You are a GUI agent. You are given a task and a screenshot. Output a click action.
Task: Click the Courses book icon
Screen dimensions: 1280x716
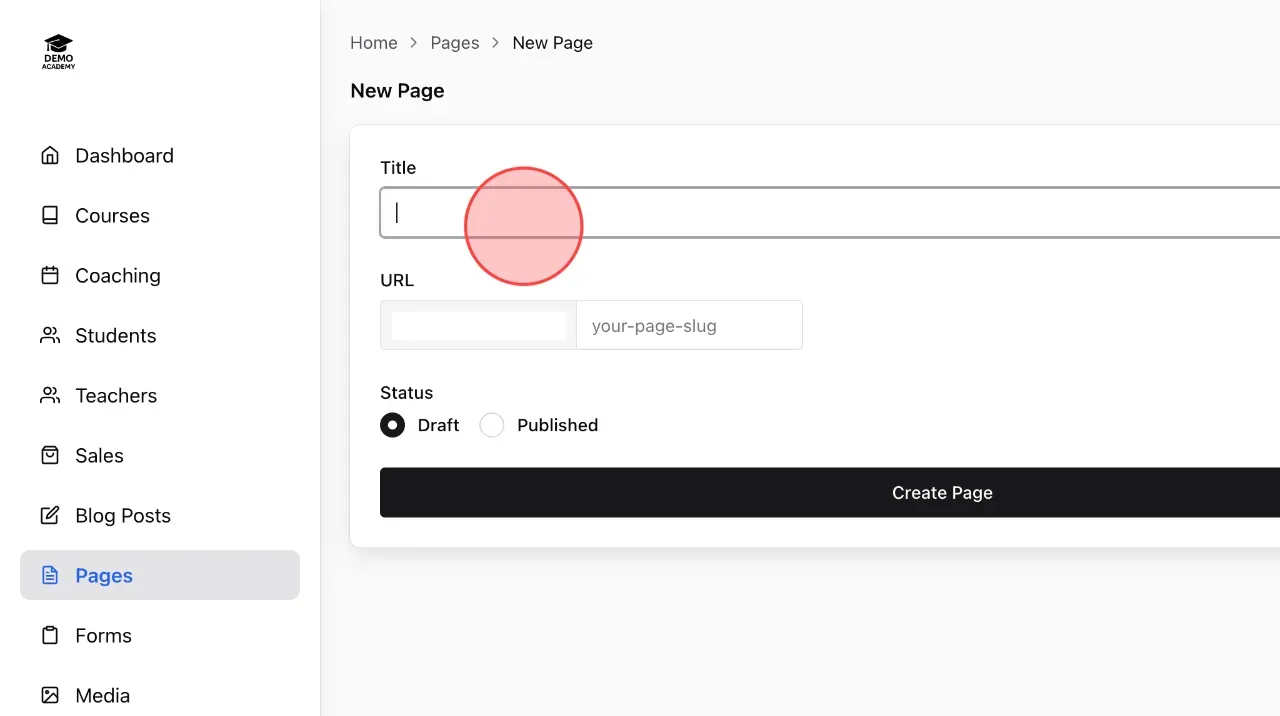pyautogui.click(x=50, y=215)
